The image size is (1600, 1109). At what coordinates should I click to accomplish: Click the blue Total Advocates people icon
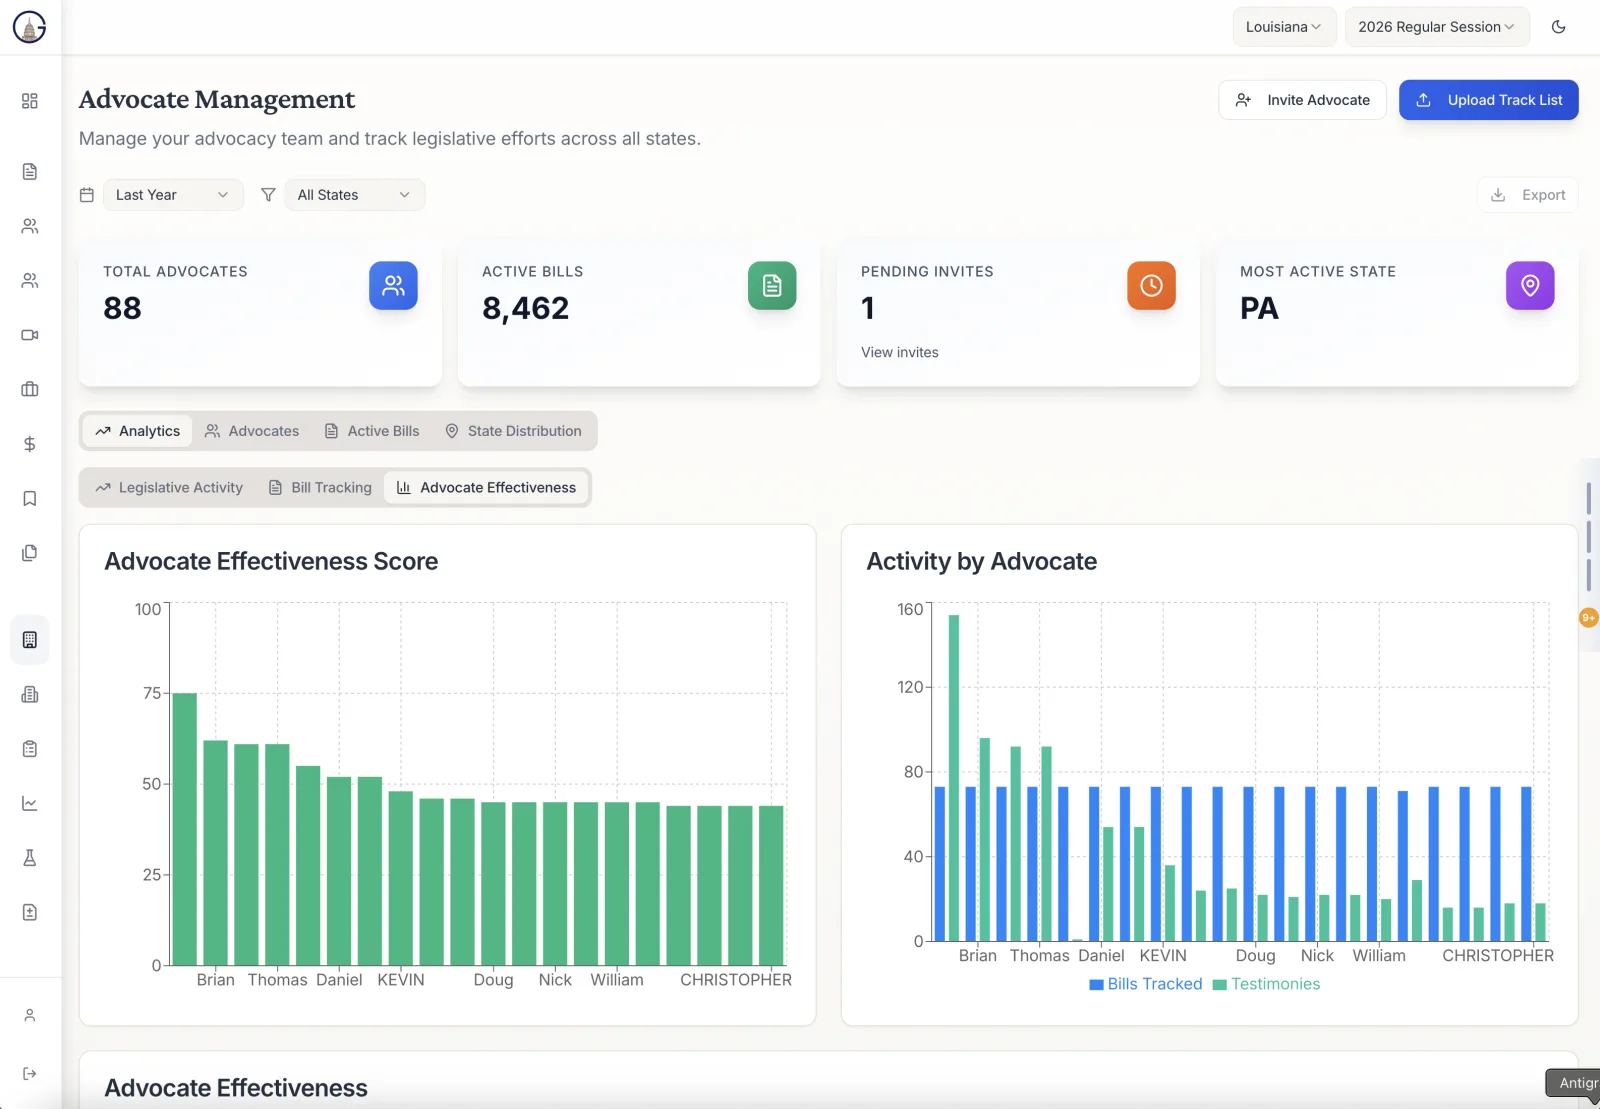click(x=393, y=286)
